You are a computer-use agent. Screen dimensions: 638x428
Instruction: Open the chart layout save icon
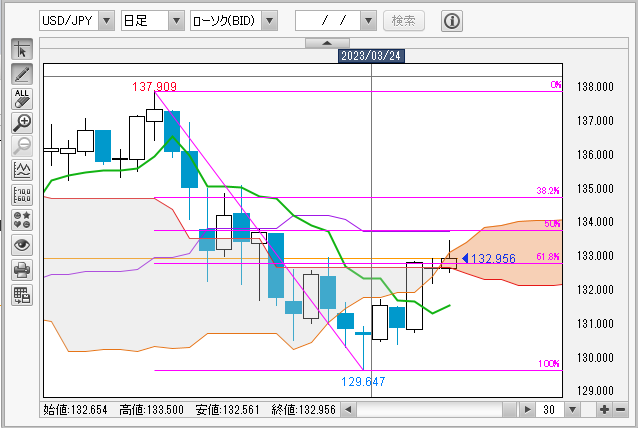point(22,295)
